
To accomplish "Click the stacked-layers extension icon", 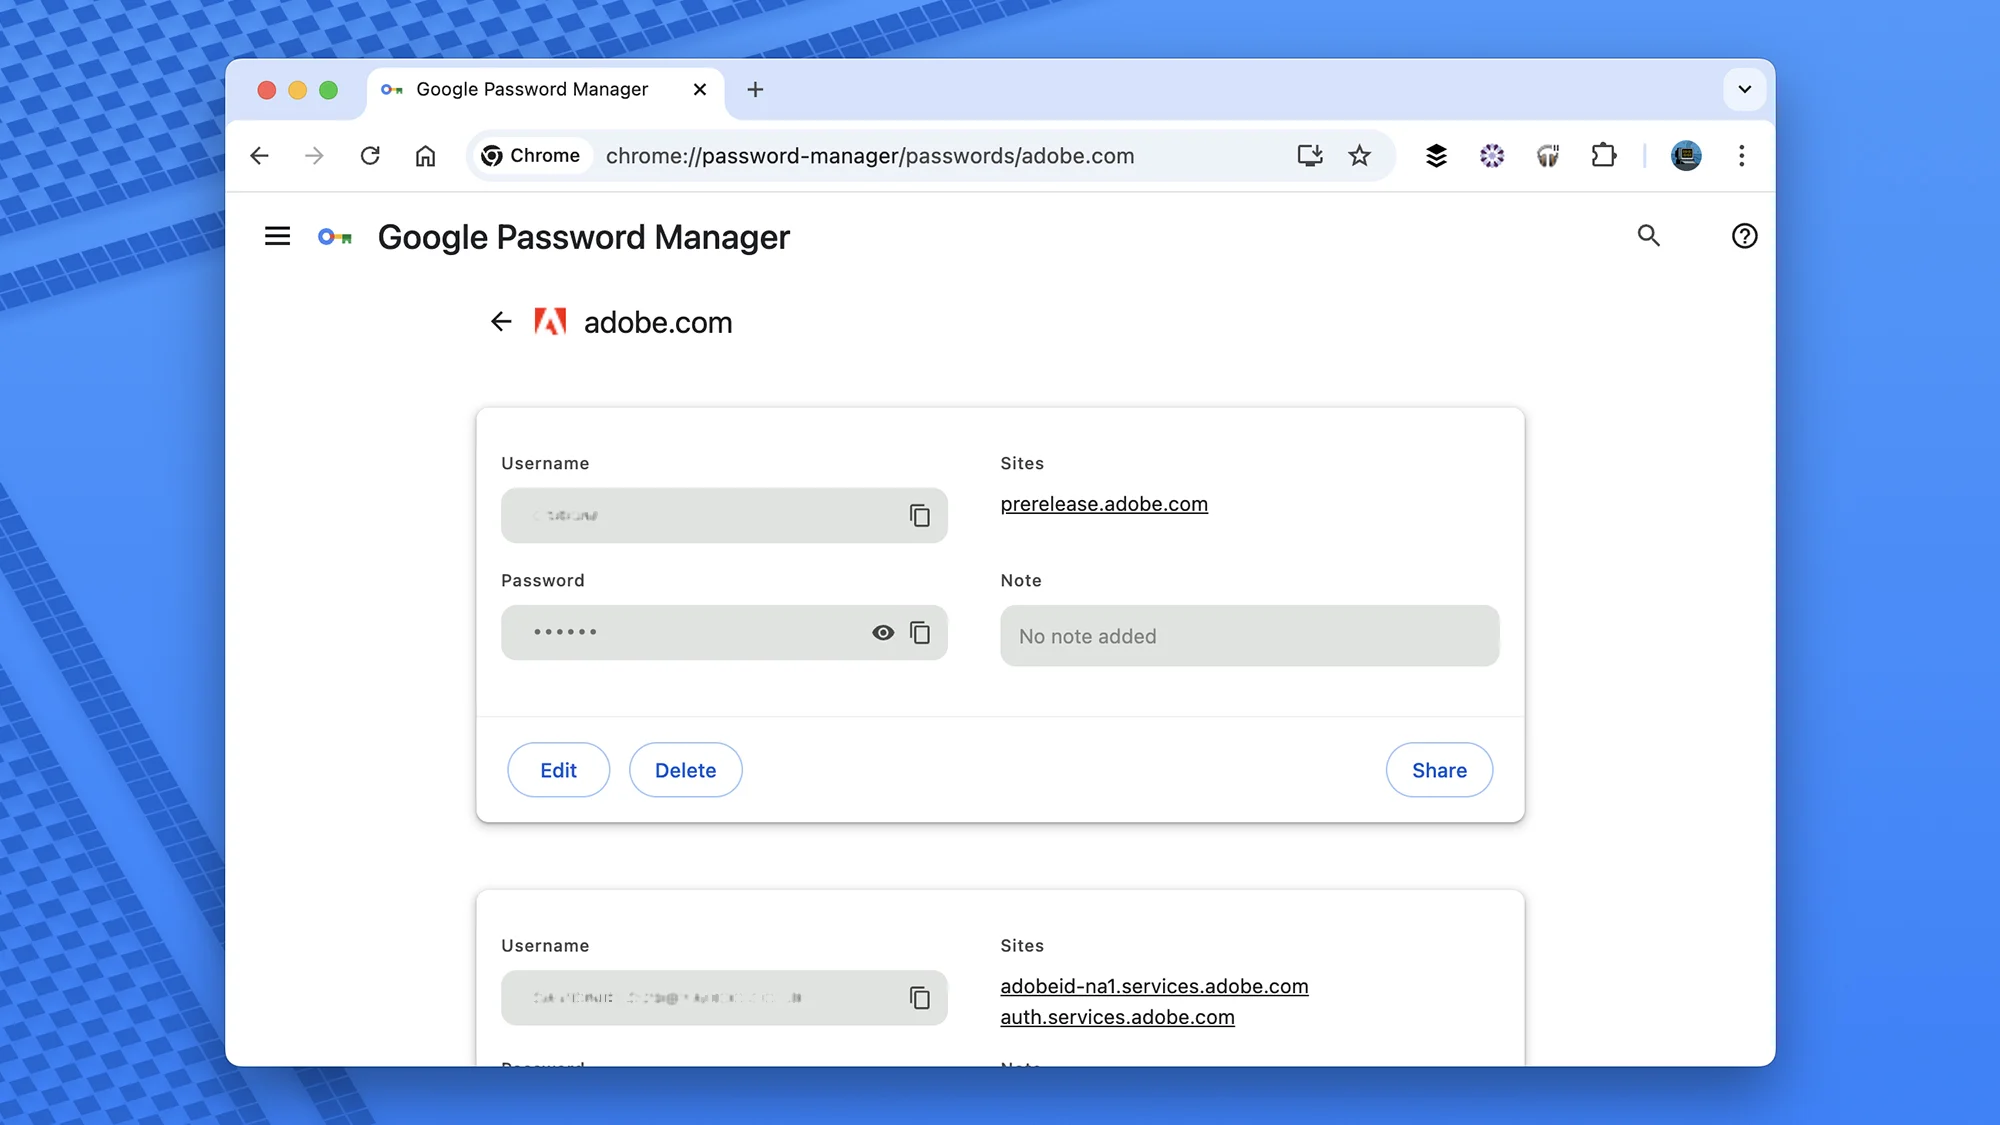I will click(1435, 155).
